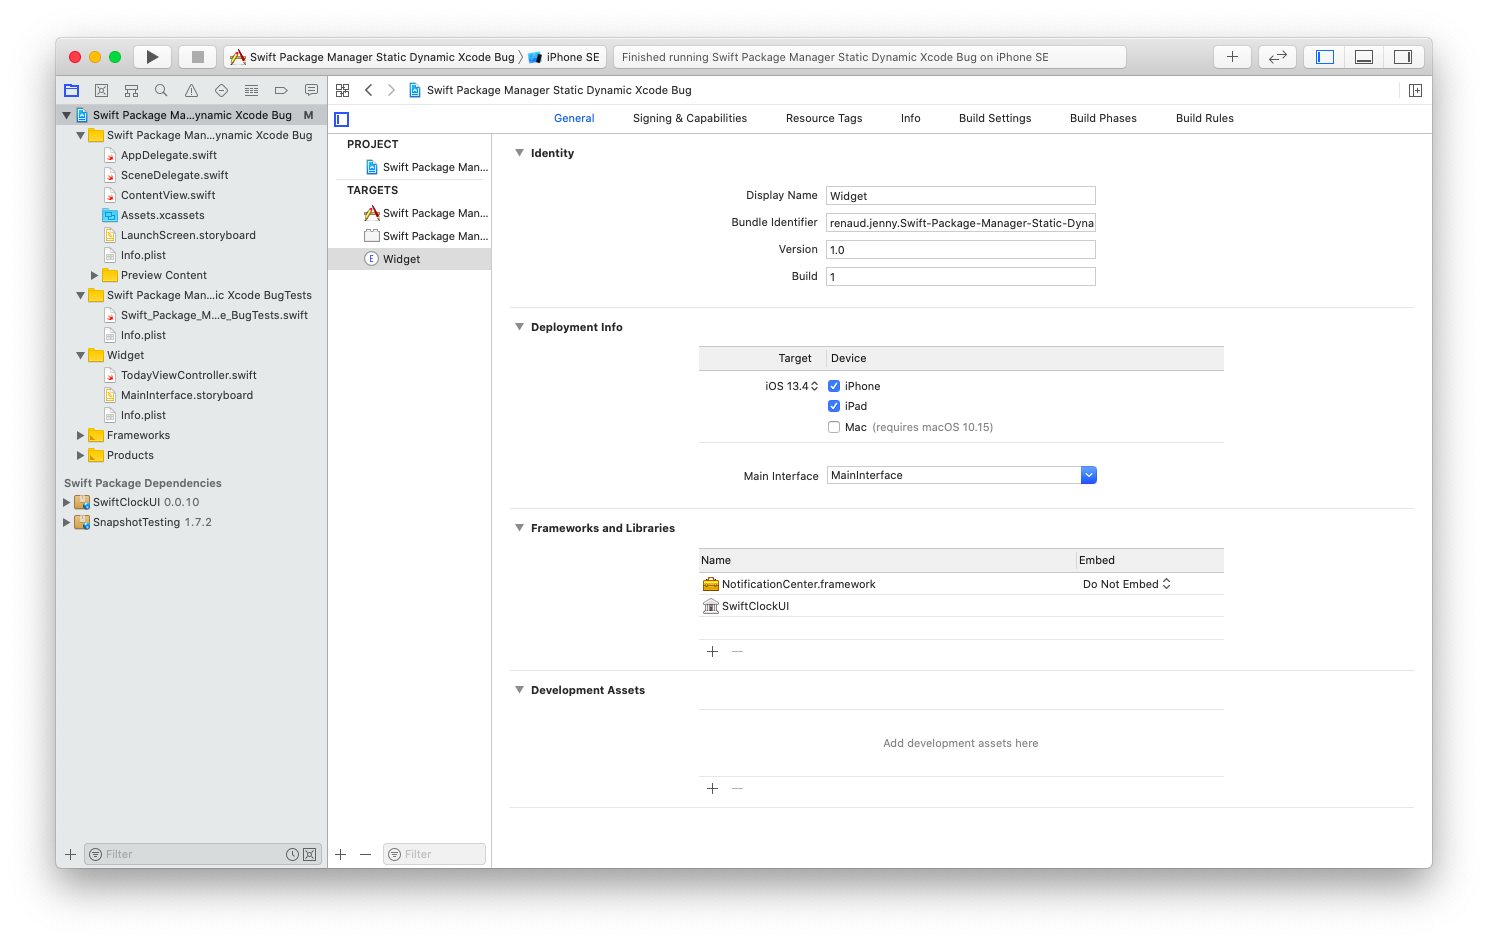Screen dimensions: 1488x942
Task: Go back in editor history
Action: pos(368,90)
